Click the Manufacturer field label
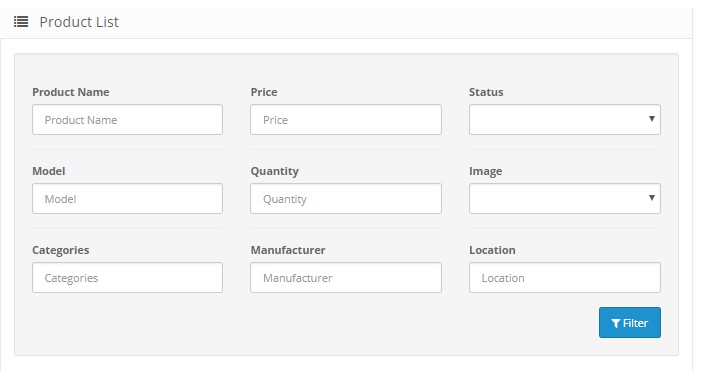This screenshot has width=710, height=380. [x=288, y=250]
